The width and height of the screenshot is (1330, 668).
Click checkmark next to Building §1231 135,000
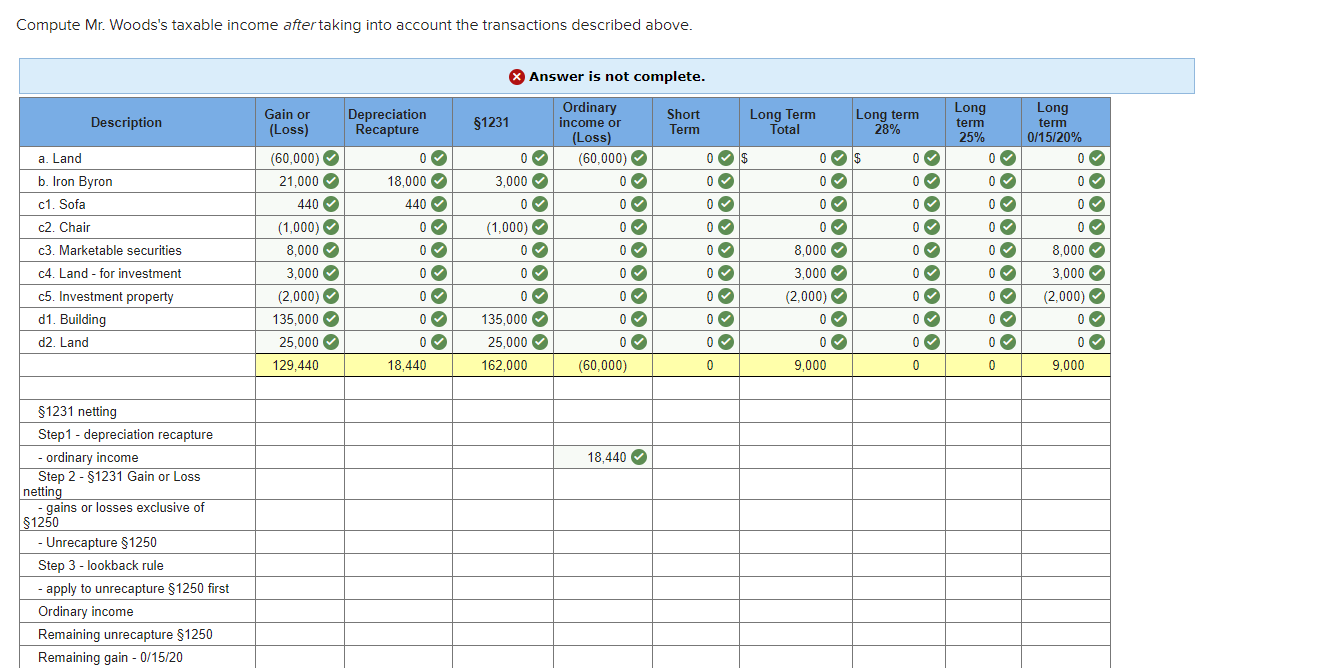click(539, 319)
